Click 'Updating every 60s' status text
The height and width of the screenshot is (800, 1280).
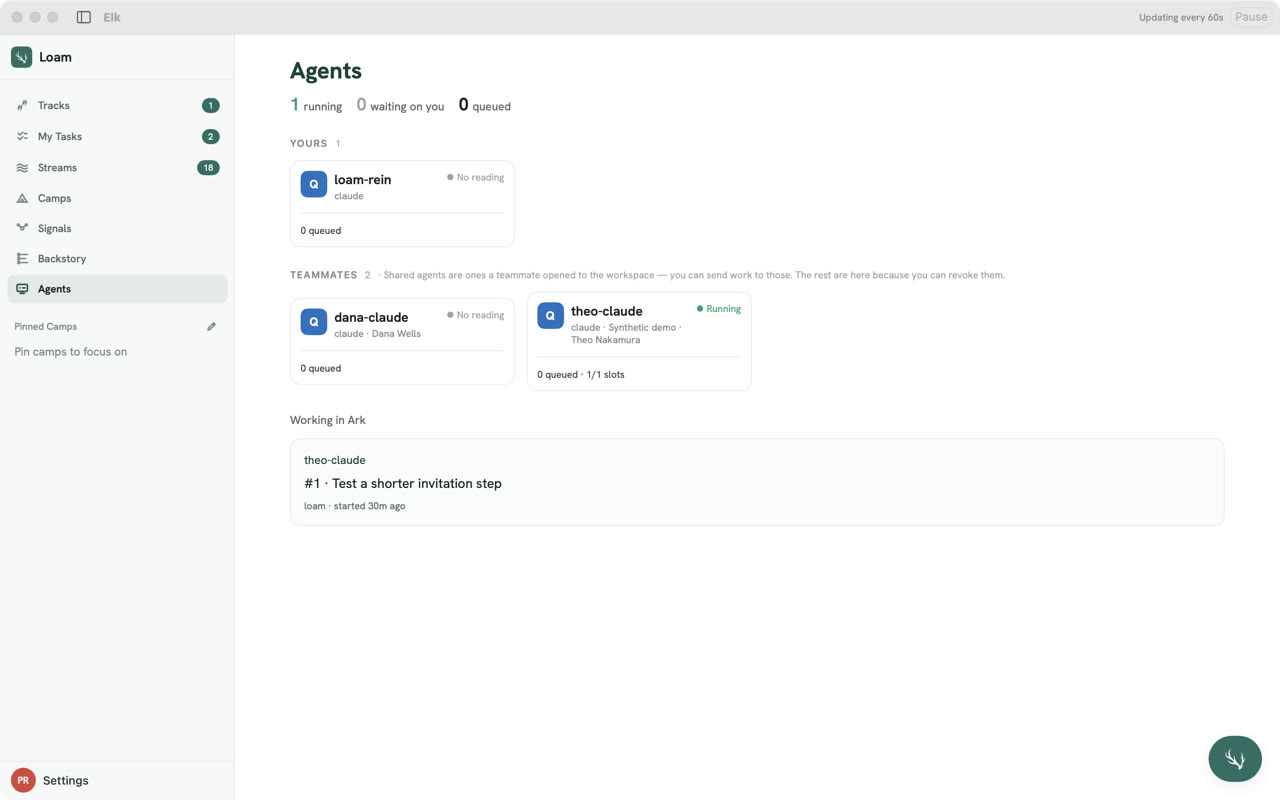point(1181,17)
